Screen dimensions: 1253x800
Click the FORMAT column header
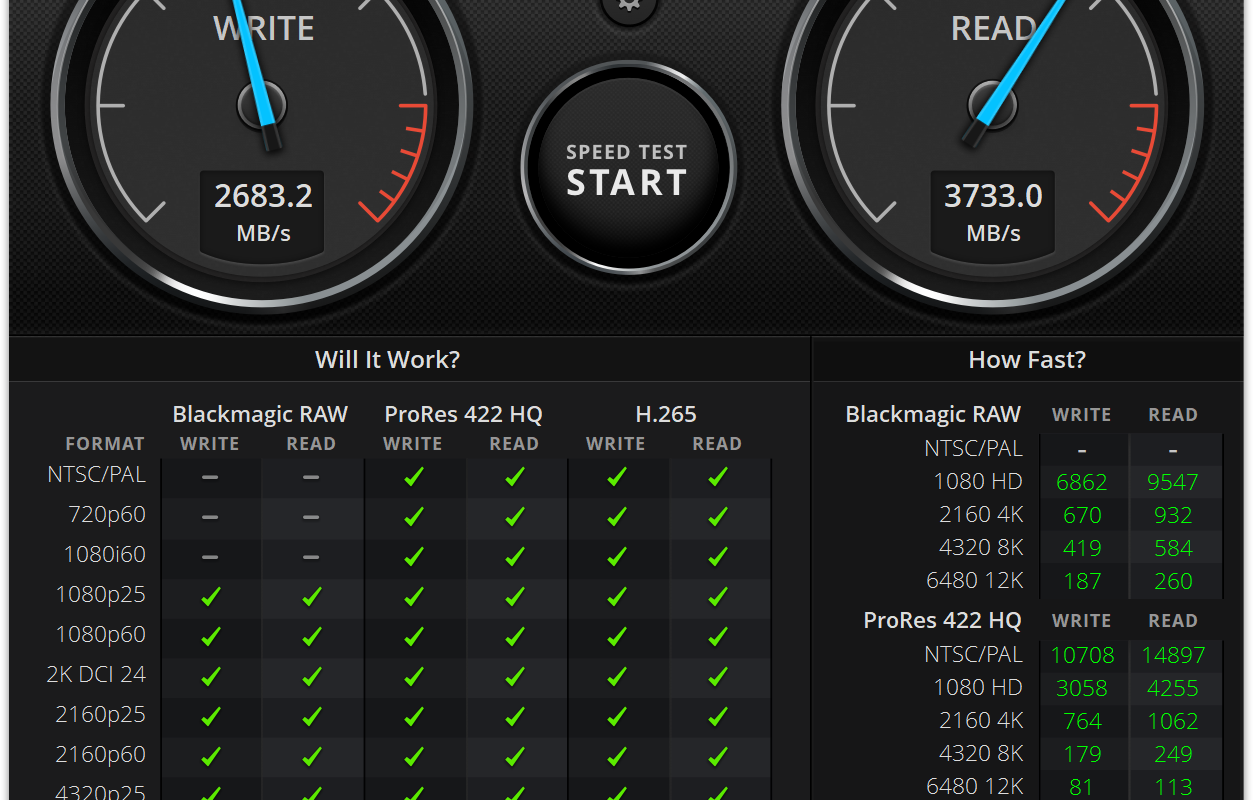tap(105, 444)
